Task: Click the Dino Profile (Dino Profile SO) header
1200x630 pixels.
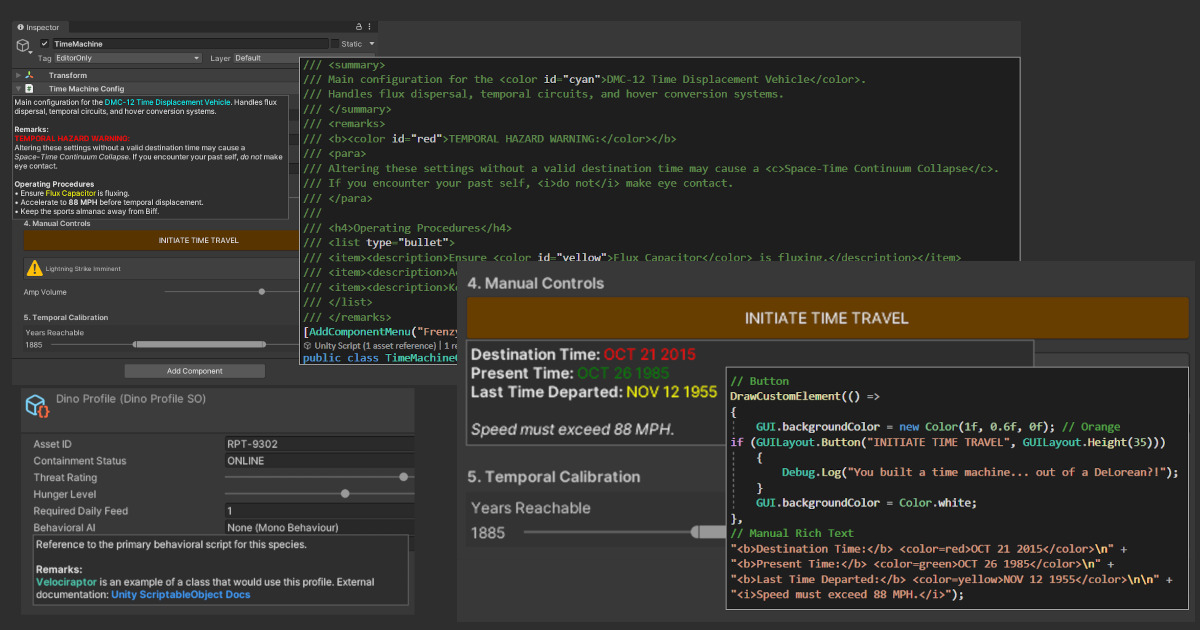Action: [131, 398]
